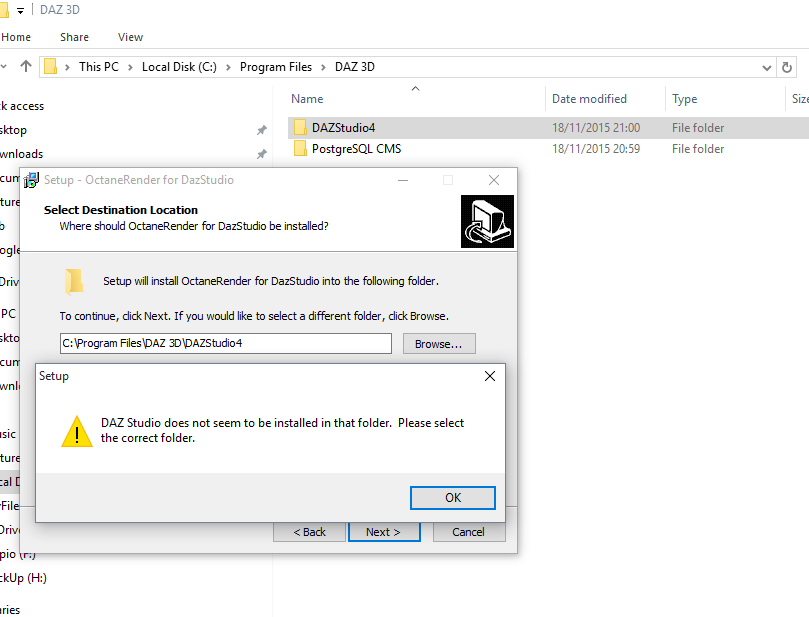Image resolution: width=809 pixels, height=617 pixels.
Task: Open the View ribbon tab
Action: point(130,37)
